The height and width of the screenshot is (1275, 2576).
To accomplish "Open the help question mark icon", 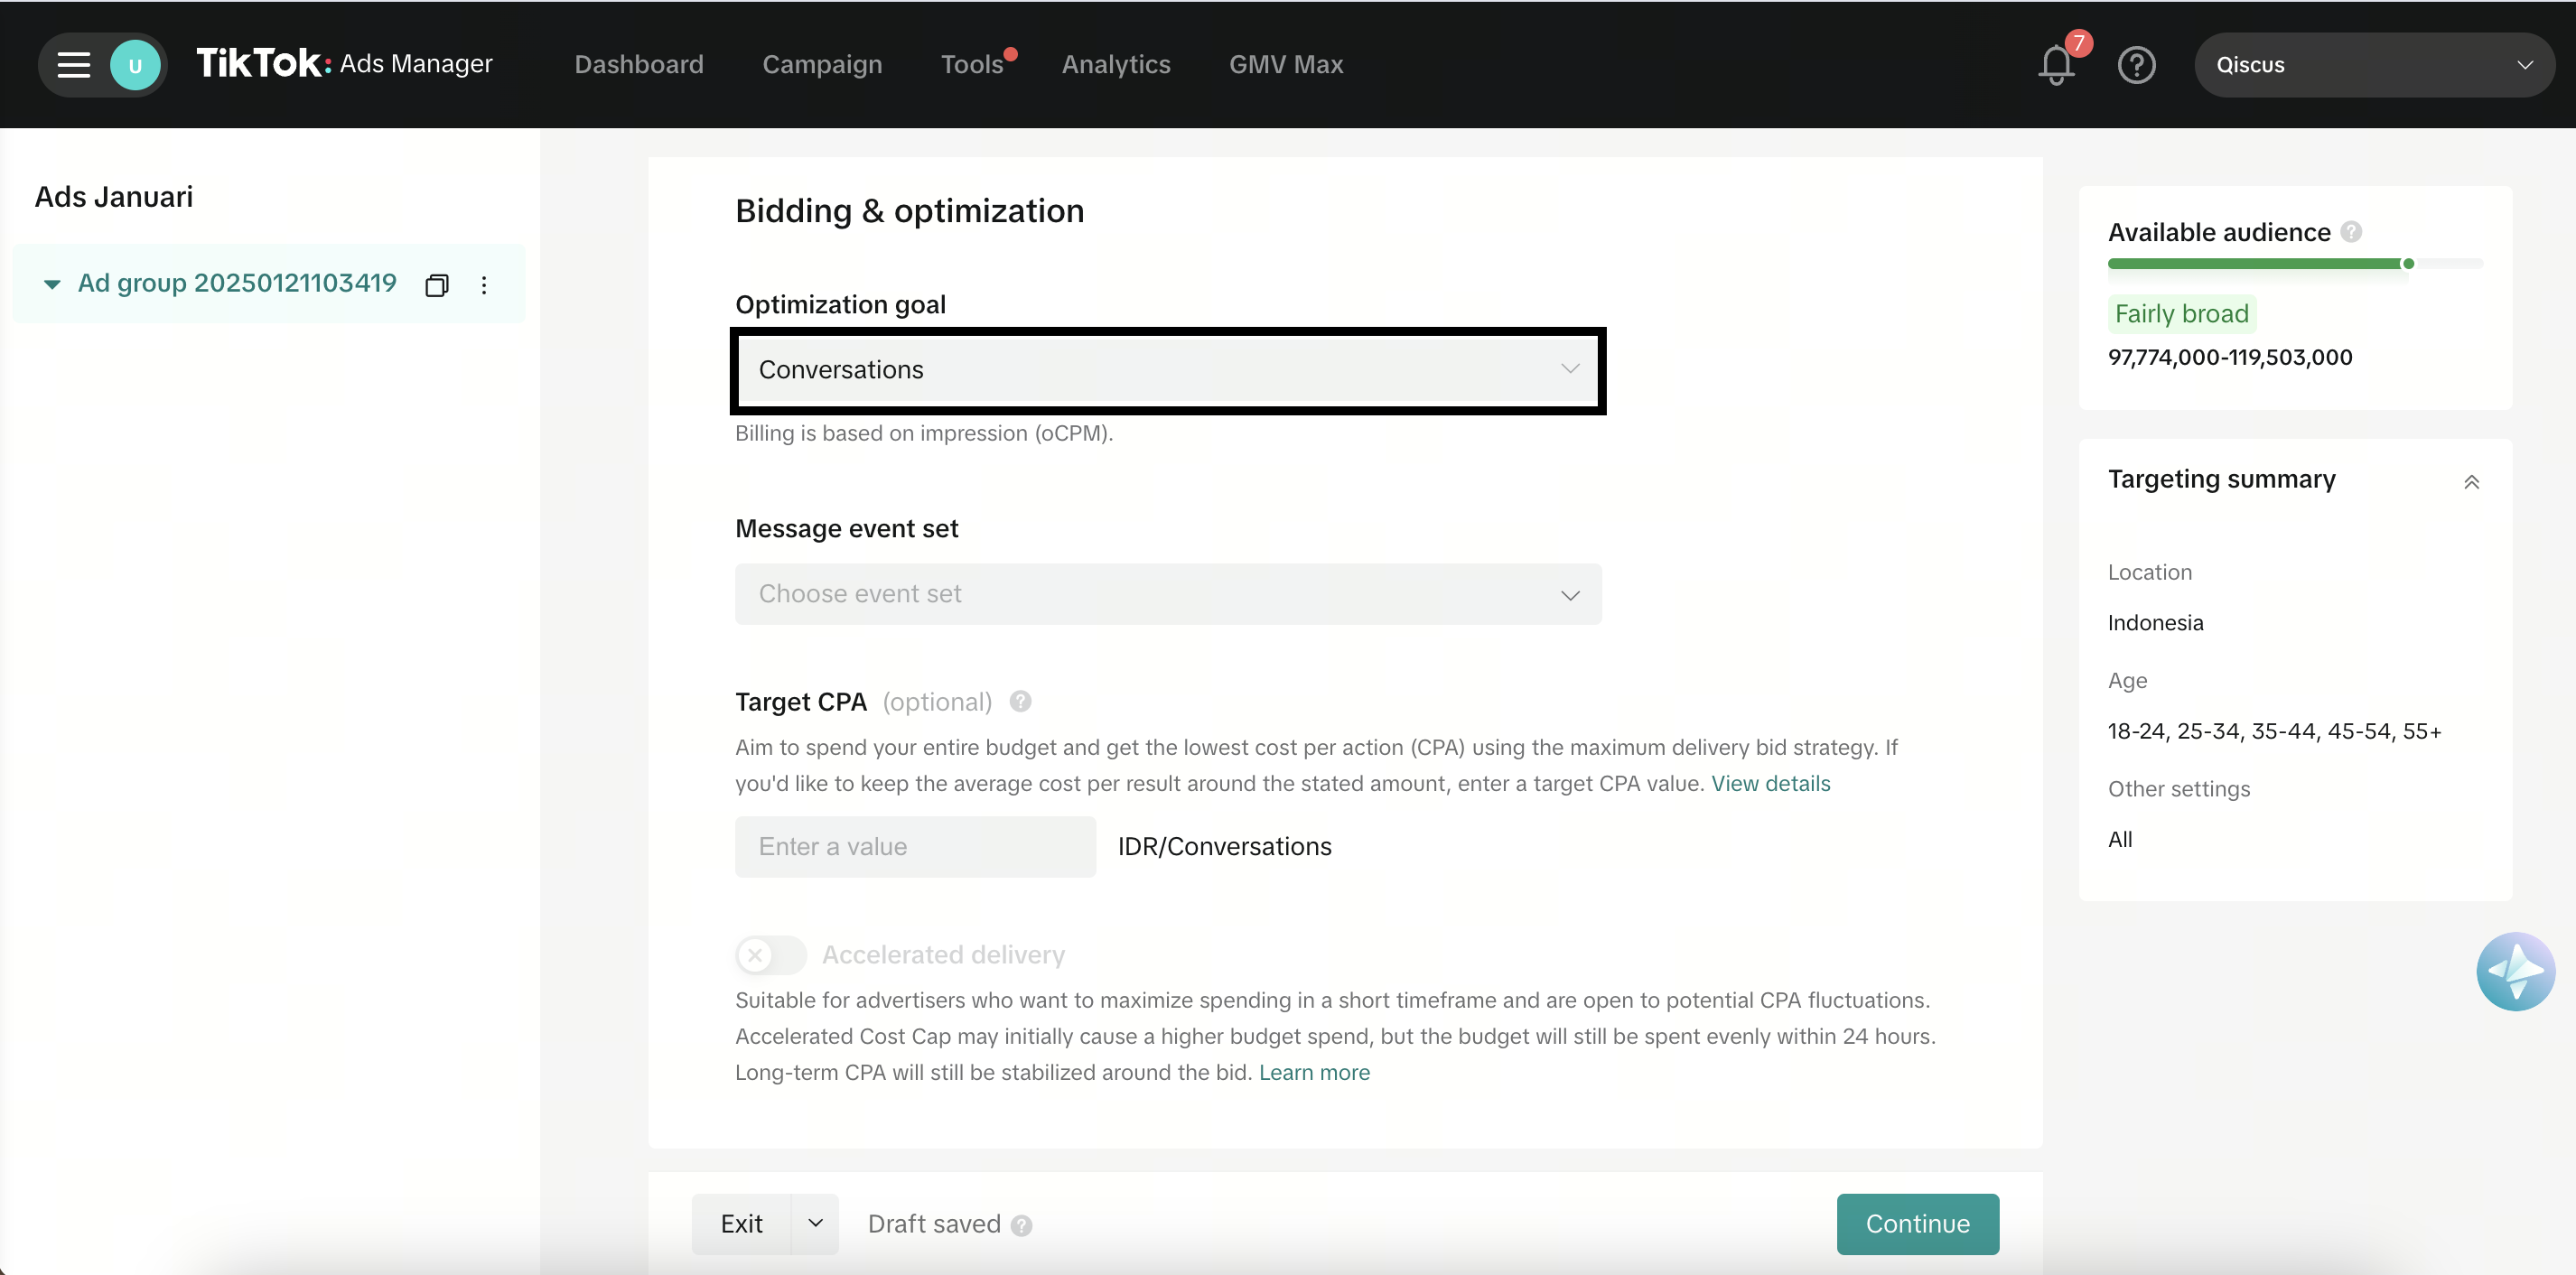I will coord(2136,65).
